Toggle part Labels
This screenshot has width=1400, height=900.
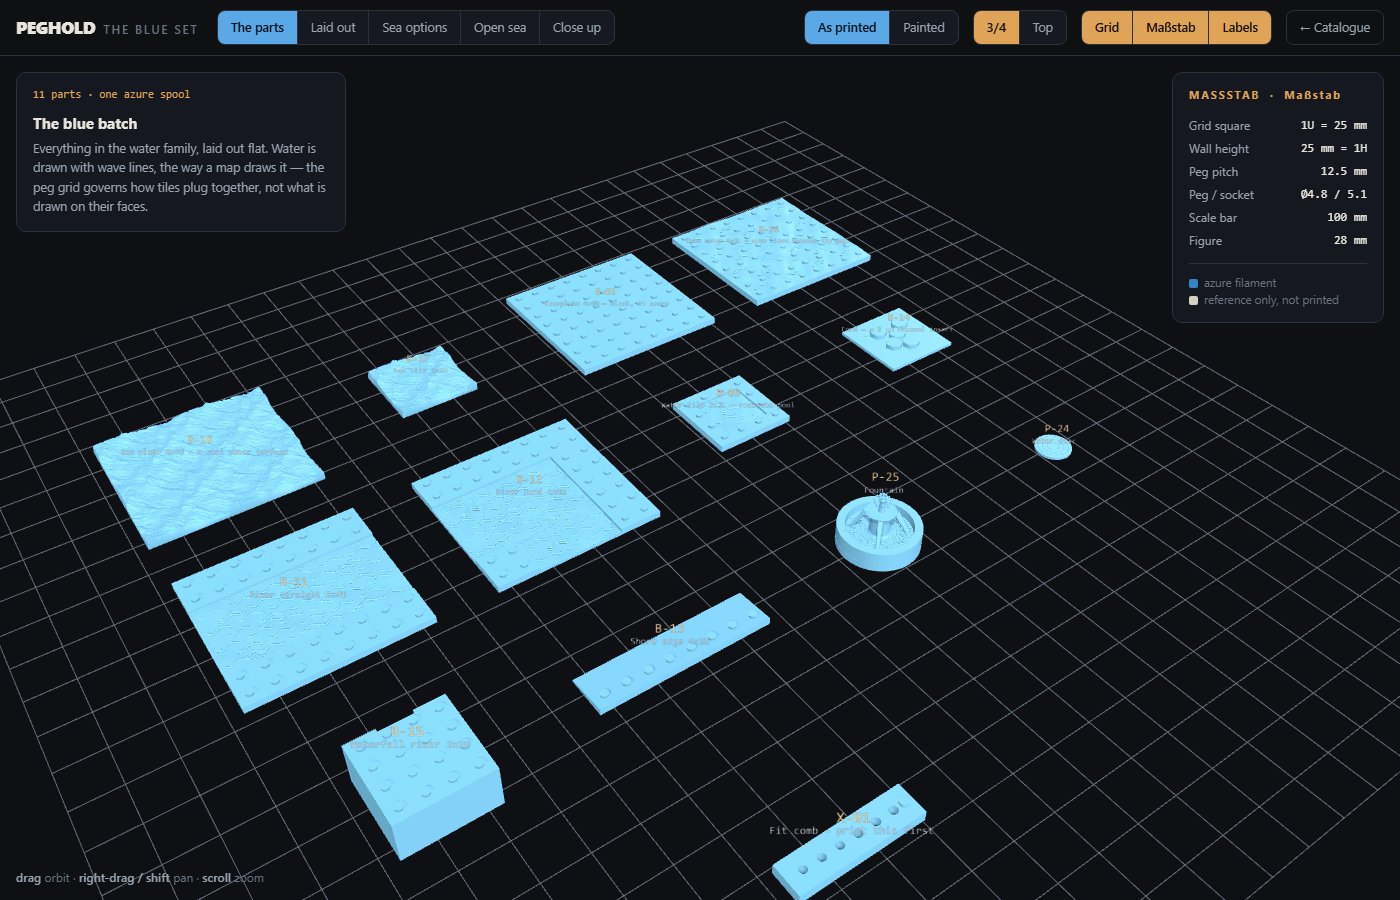(x=1240, y=28)
